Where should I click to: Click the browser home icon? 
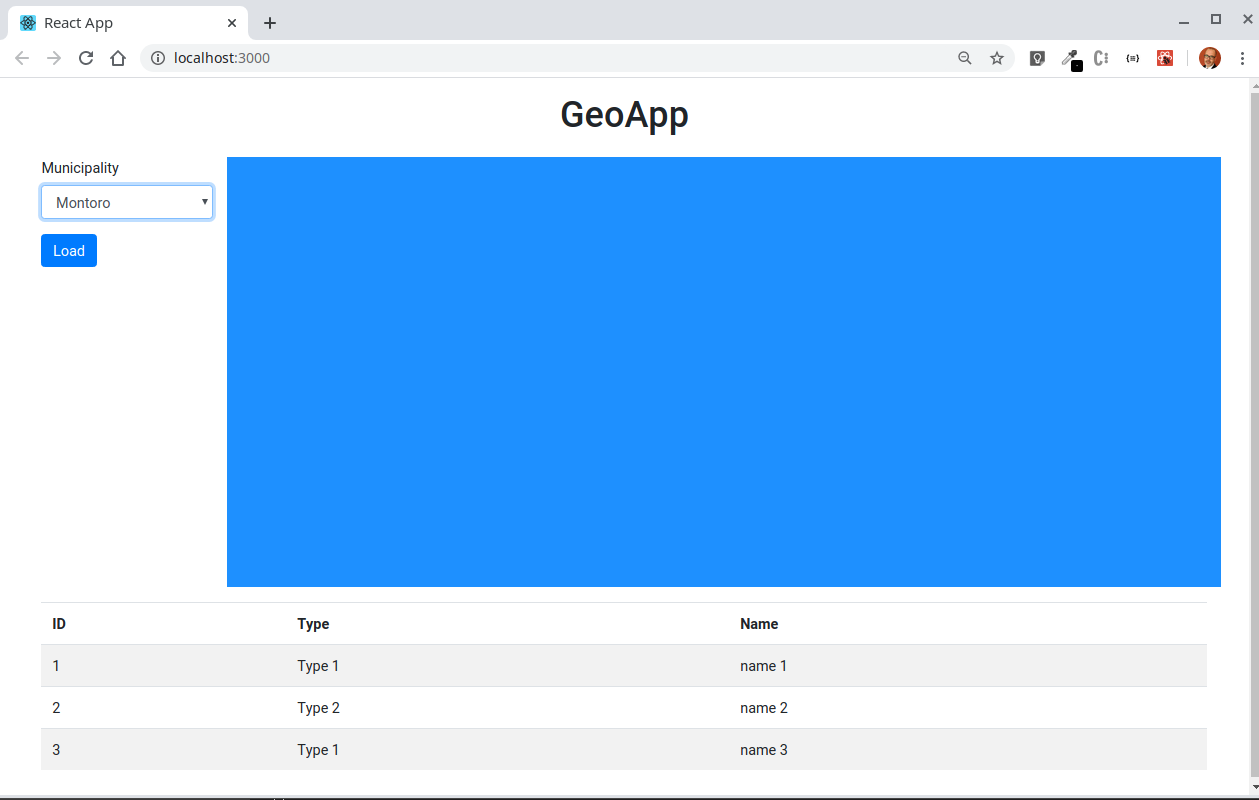pos(117,58)
